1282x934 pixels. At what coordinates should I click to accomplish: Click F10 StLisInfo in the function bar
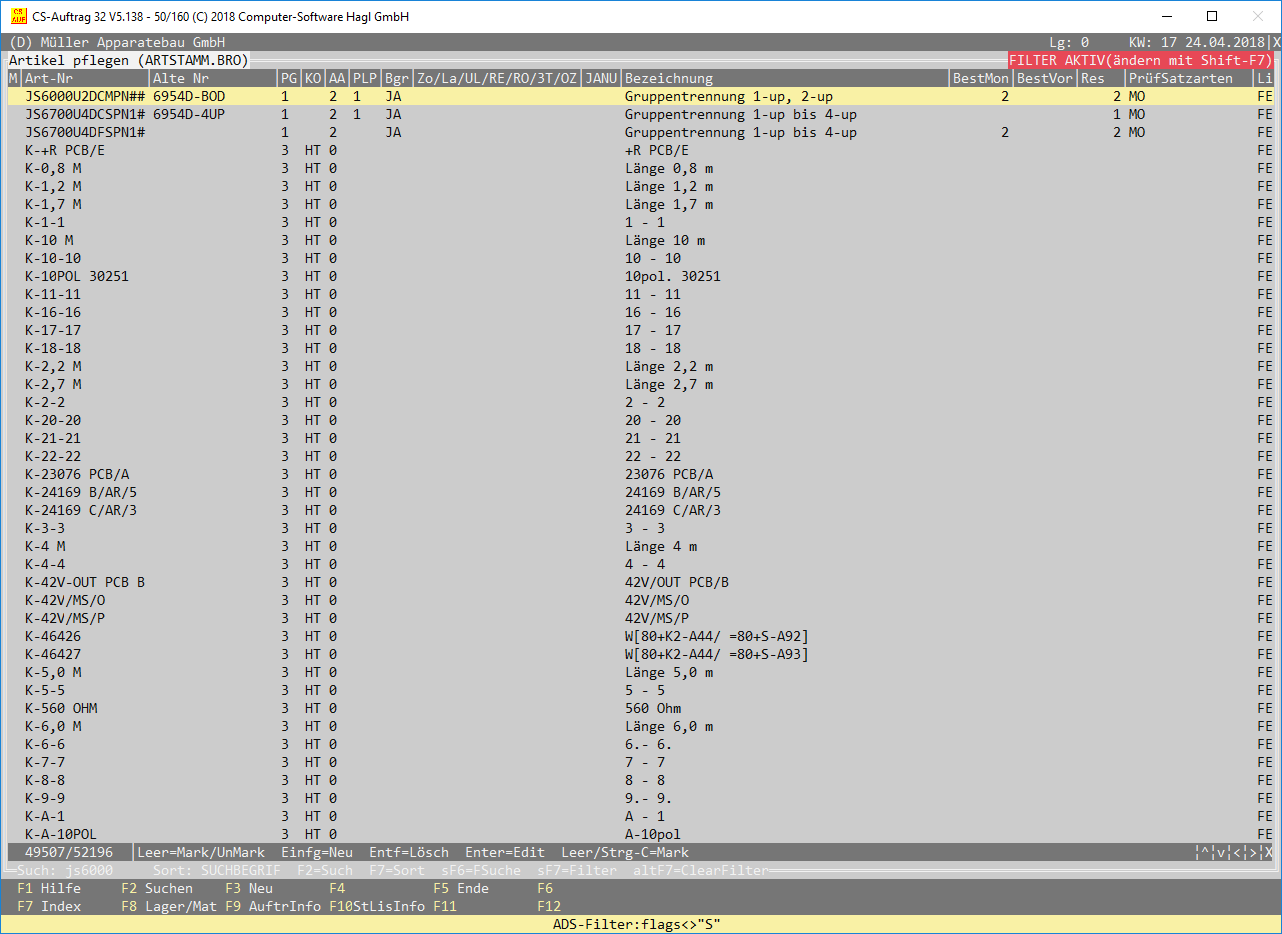[376, 906]
